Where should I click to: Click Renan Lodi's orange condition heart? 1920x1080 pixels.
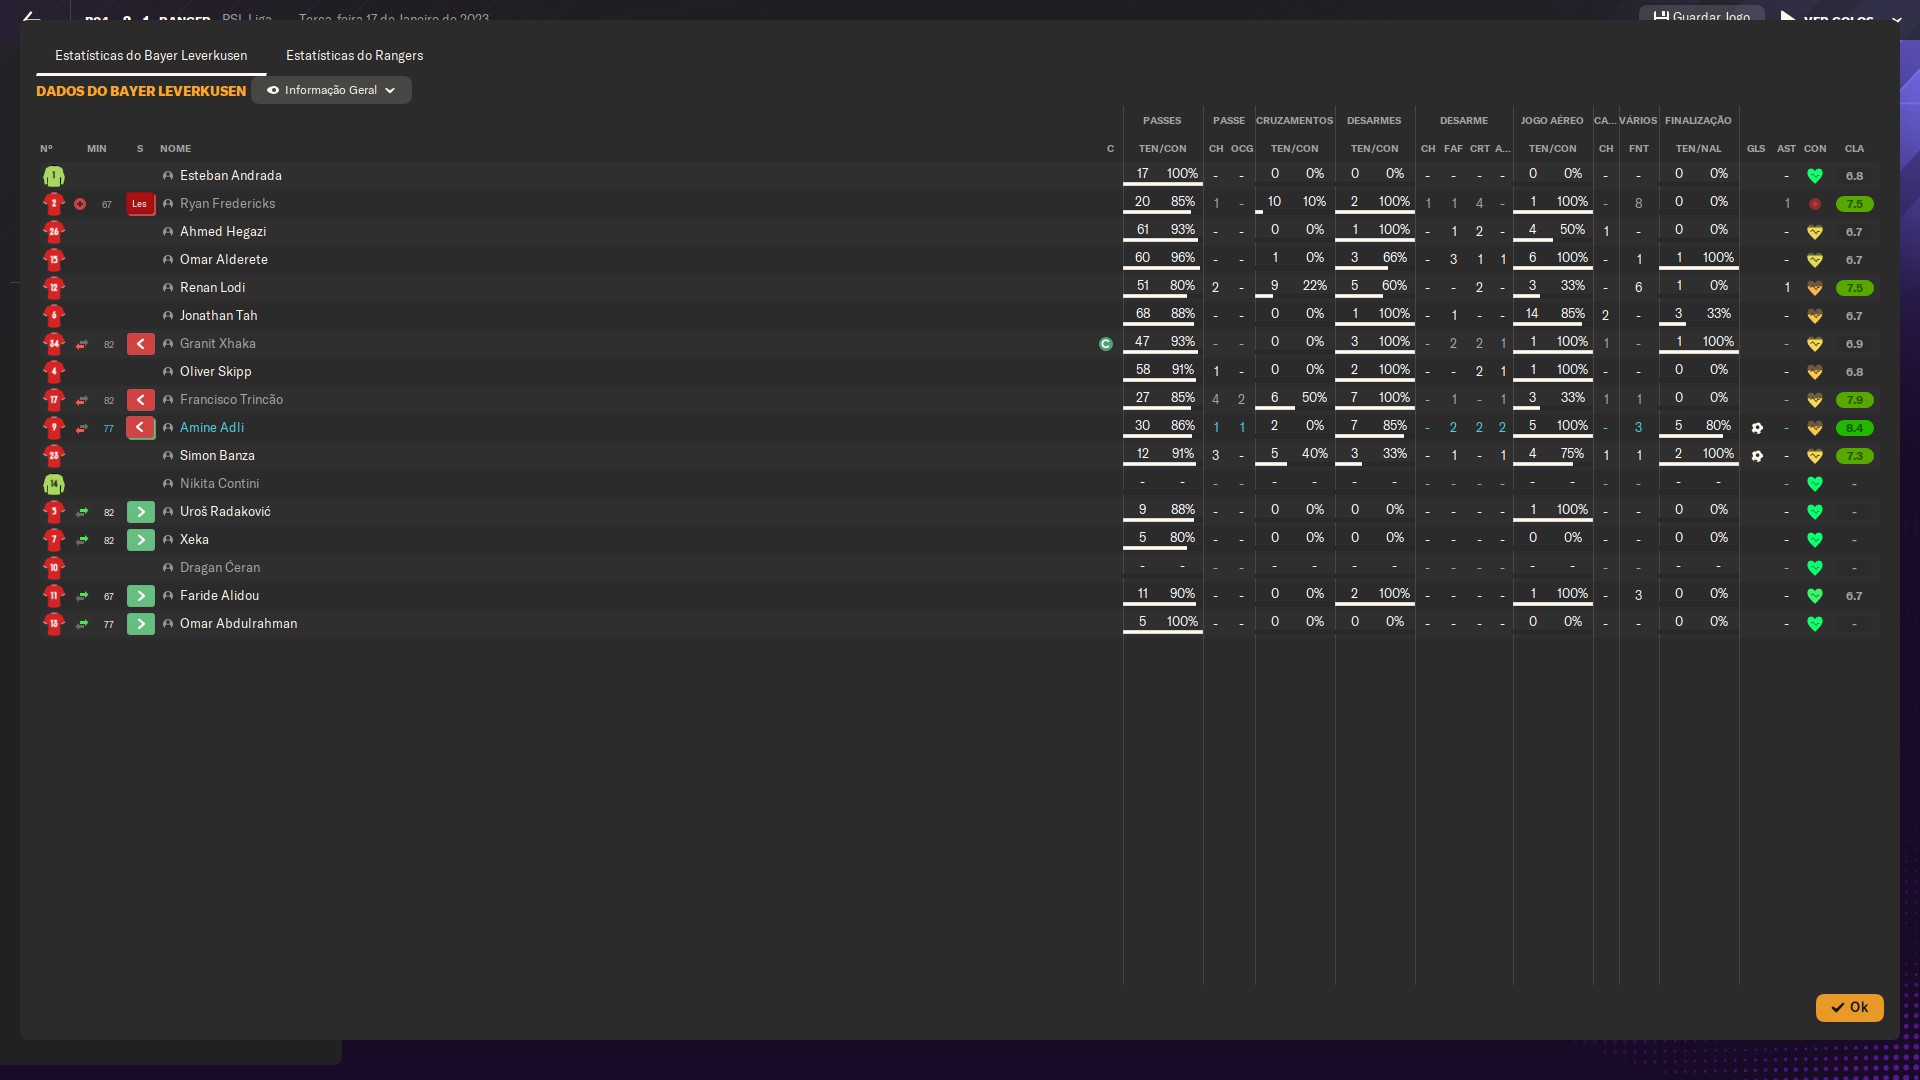coord(1815,288)
